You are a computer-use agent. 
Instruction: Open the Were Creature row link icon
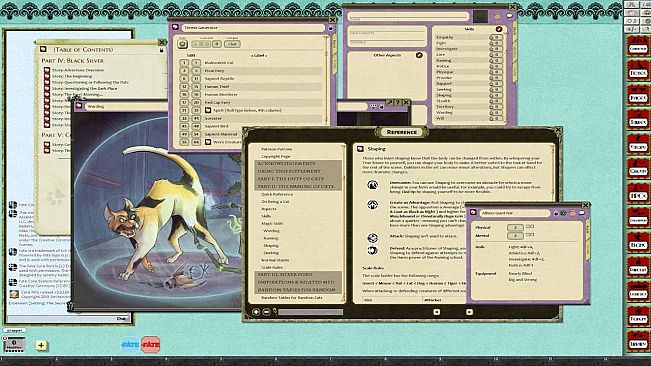click(208, 142)
